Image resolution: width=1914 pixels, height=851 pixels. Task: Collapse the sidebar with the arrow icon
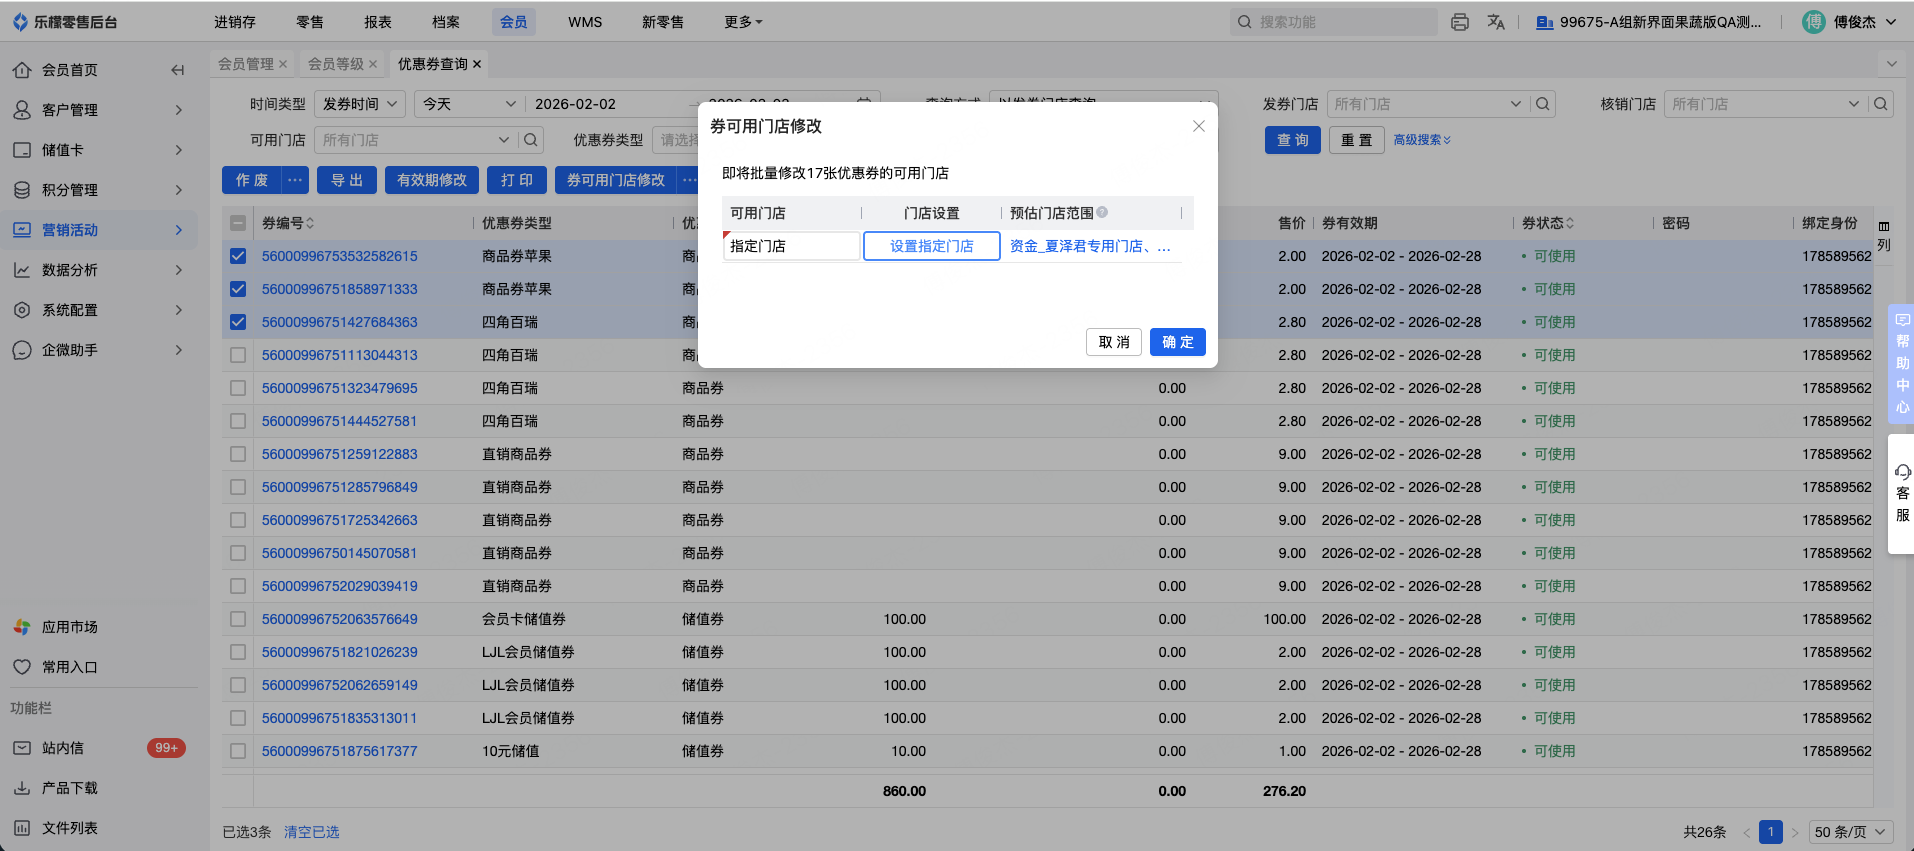tap(177, 70)
